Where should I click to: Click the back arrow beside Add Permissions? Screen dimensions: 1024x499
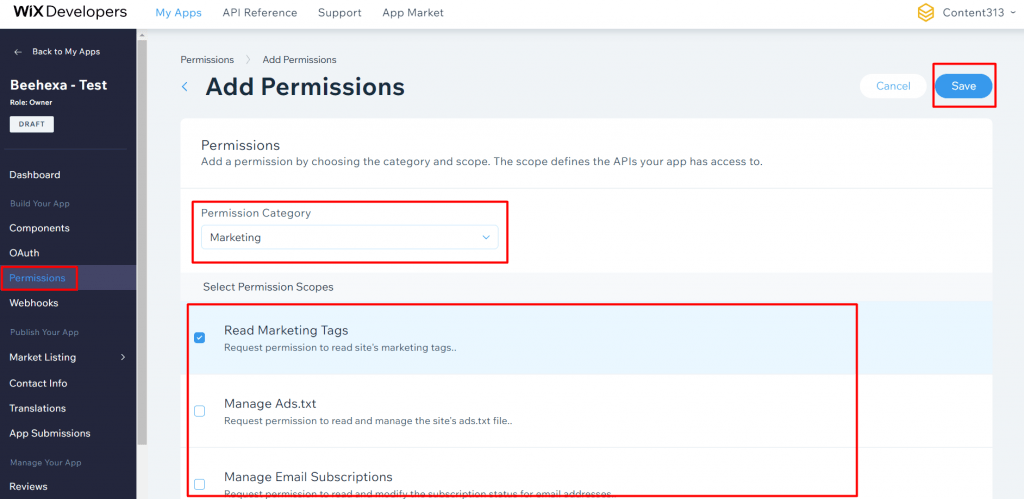tap(185, 87)
